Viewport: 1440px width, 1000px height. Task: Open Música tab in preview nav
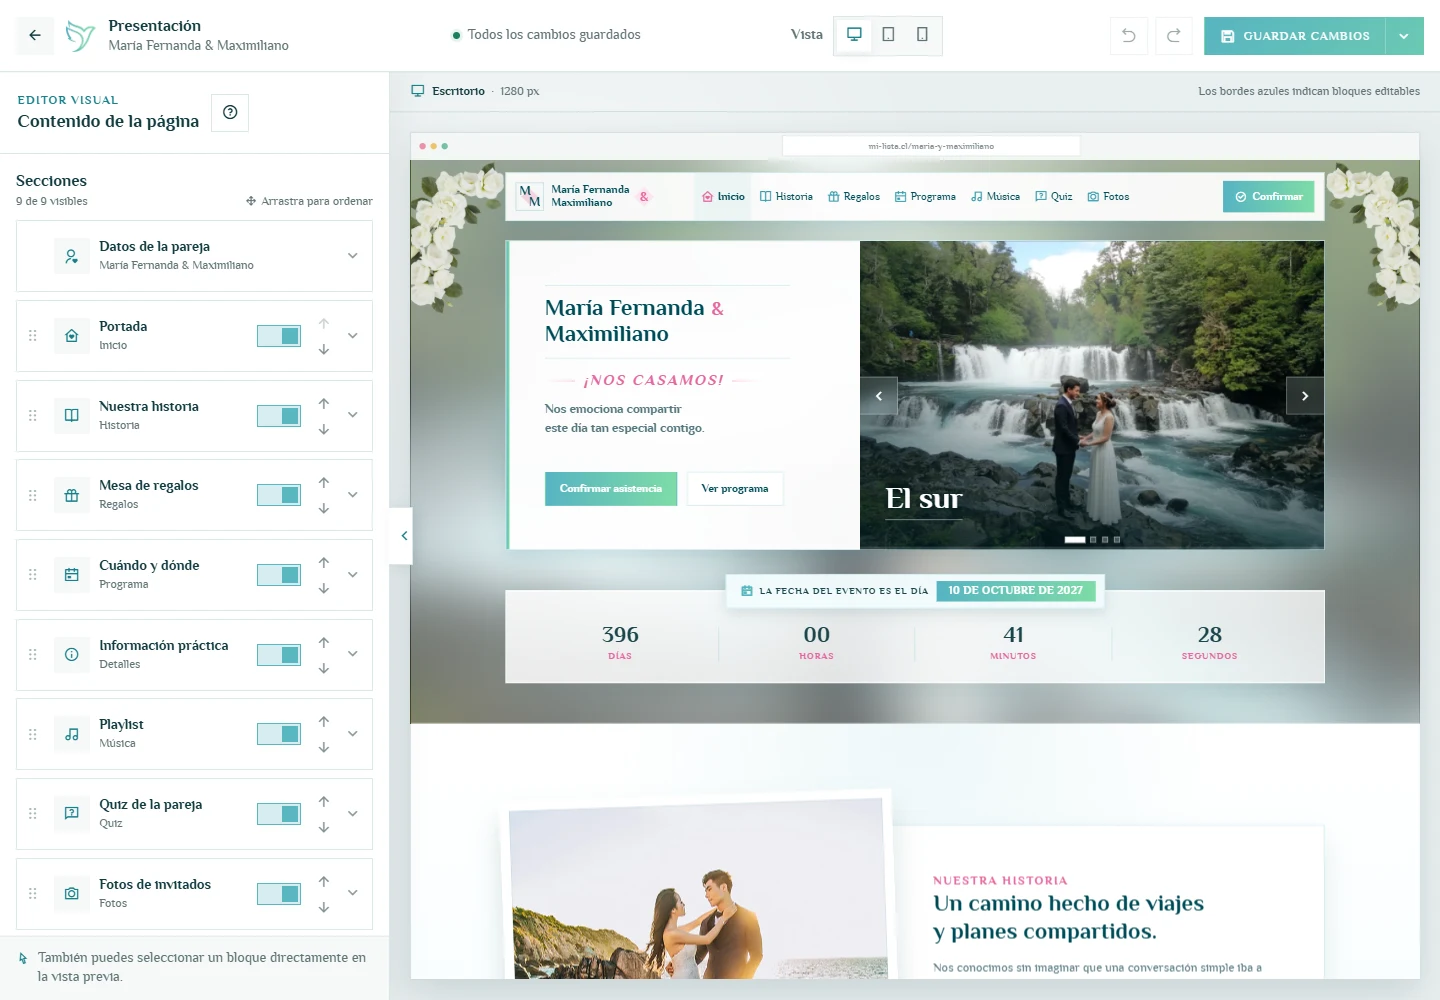click(x=995, y=197)
